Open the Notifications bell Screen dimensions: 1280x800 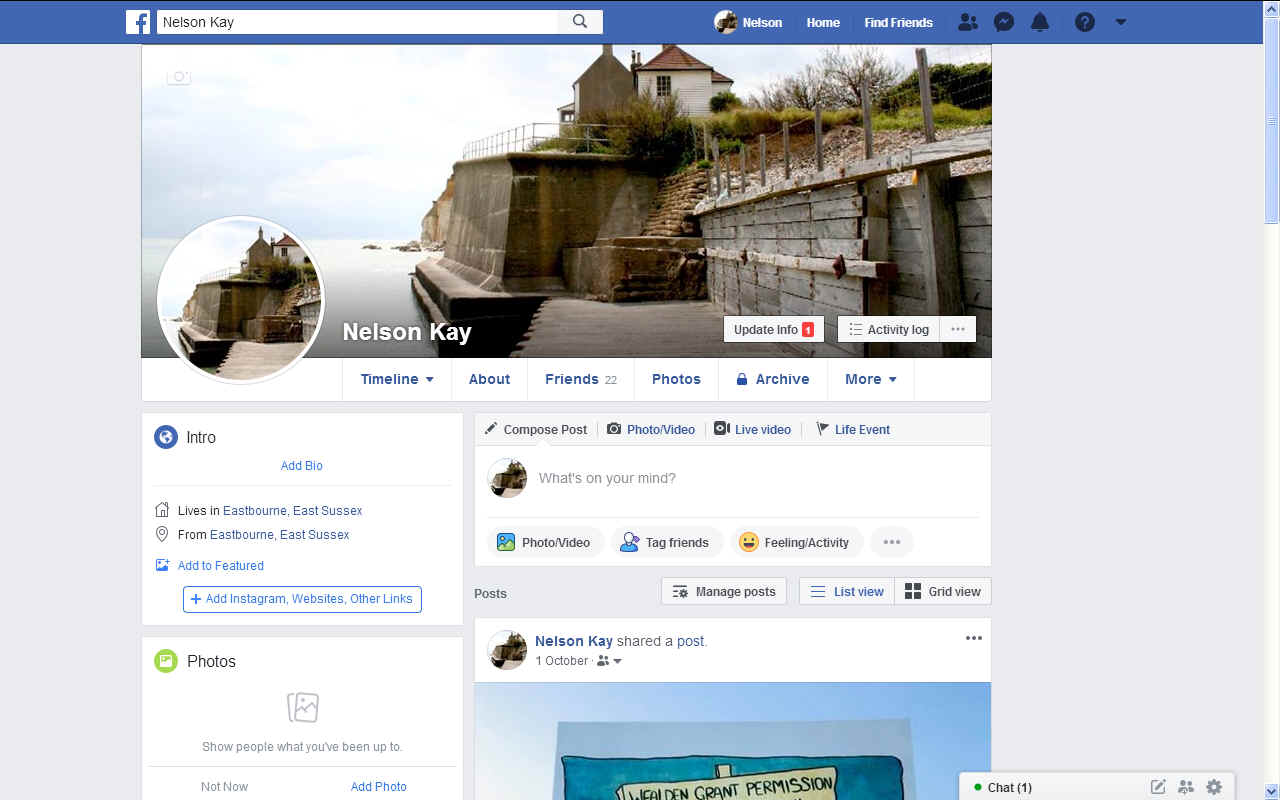[x=1040, y=22]
